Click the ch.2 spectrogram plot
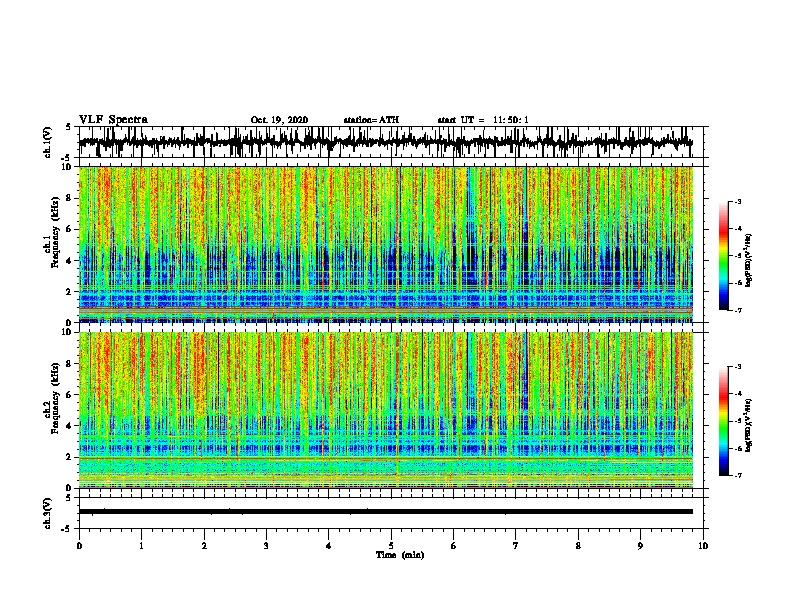Viewport: 792px width, 612px height. tap(385, 410)
